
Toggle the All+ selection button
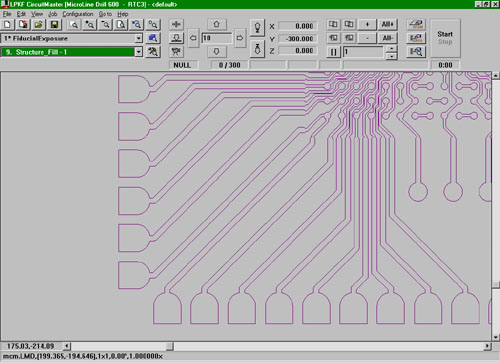pos(387,24)
